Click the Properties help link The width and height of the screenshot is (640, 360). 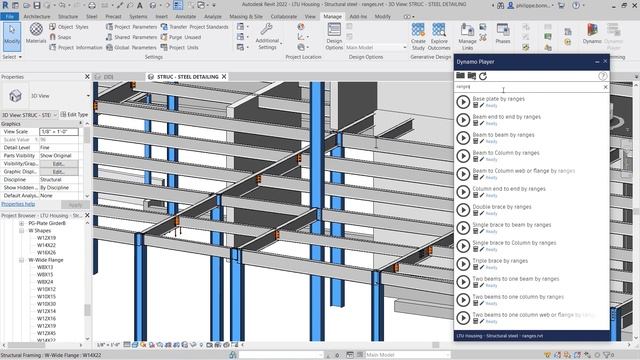18,204
